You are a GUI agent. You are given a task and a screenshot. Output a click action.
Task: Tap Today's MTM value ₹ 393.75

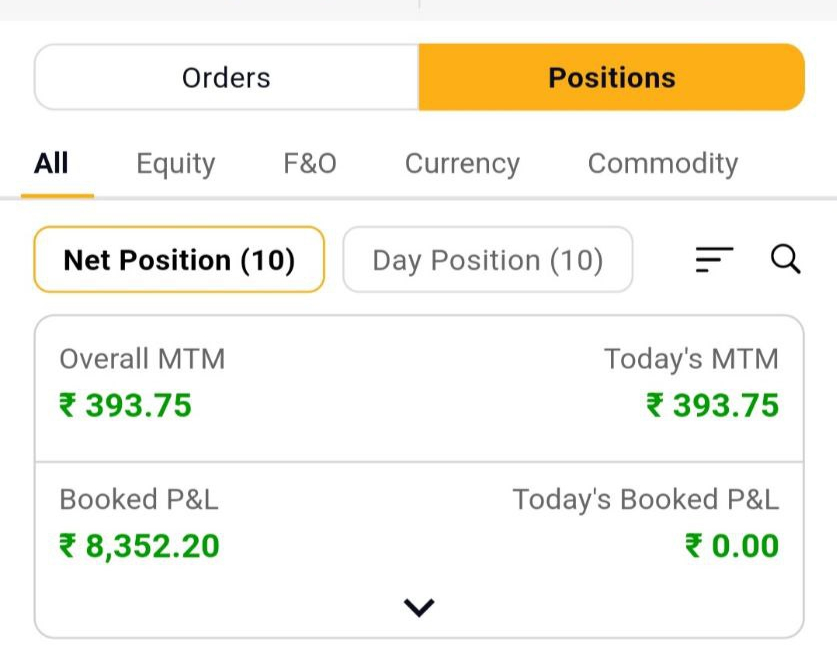pyautogui.click(x=713, y=405)
